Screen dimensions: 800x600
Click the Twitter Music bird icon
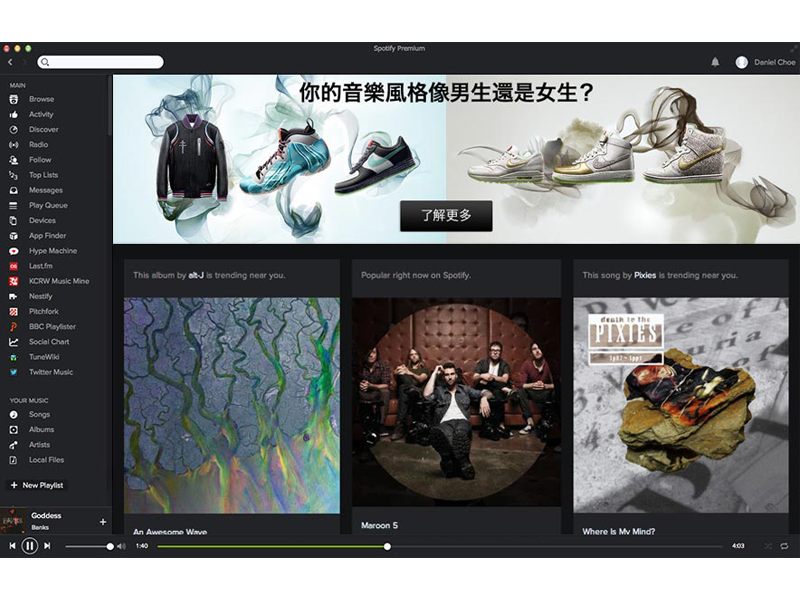[14, 372]
